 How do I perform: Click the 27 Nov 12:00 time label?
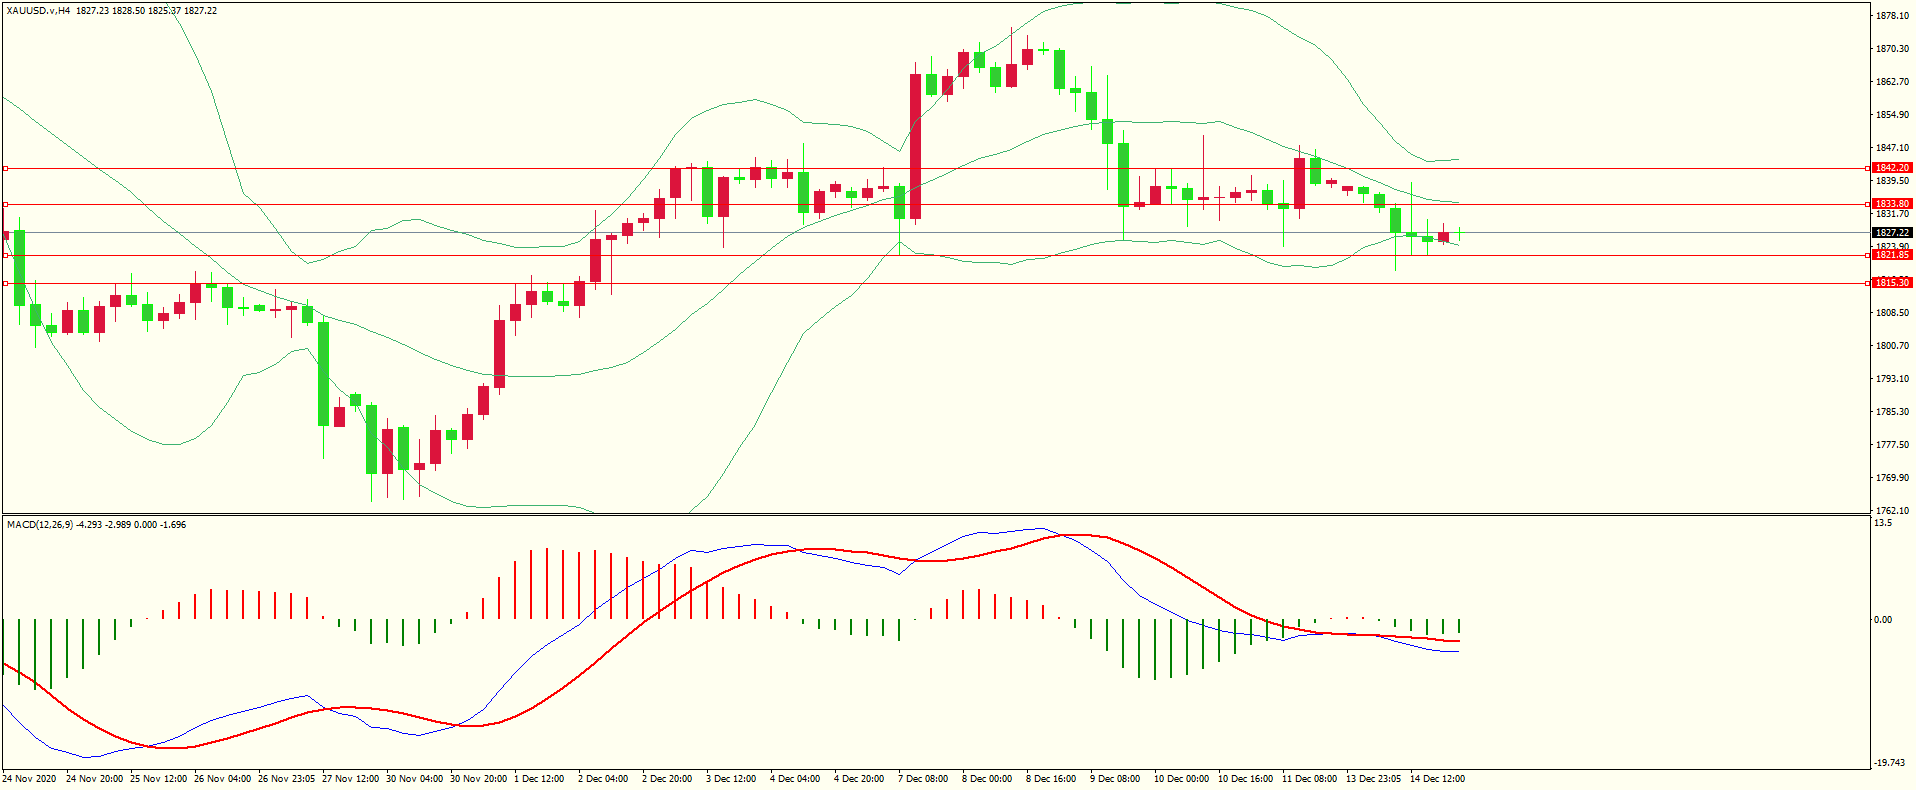pyautogui.click(x=350, y=779)
